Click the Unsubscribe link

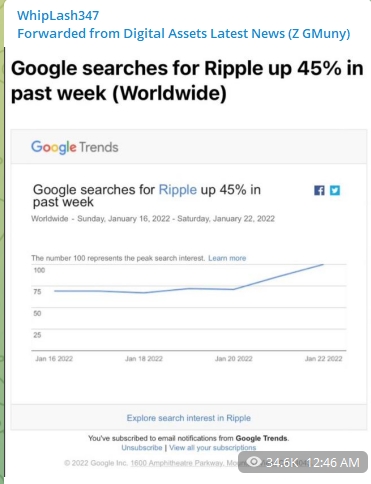pos(142,448)
